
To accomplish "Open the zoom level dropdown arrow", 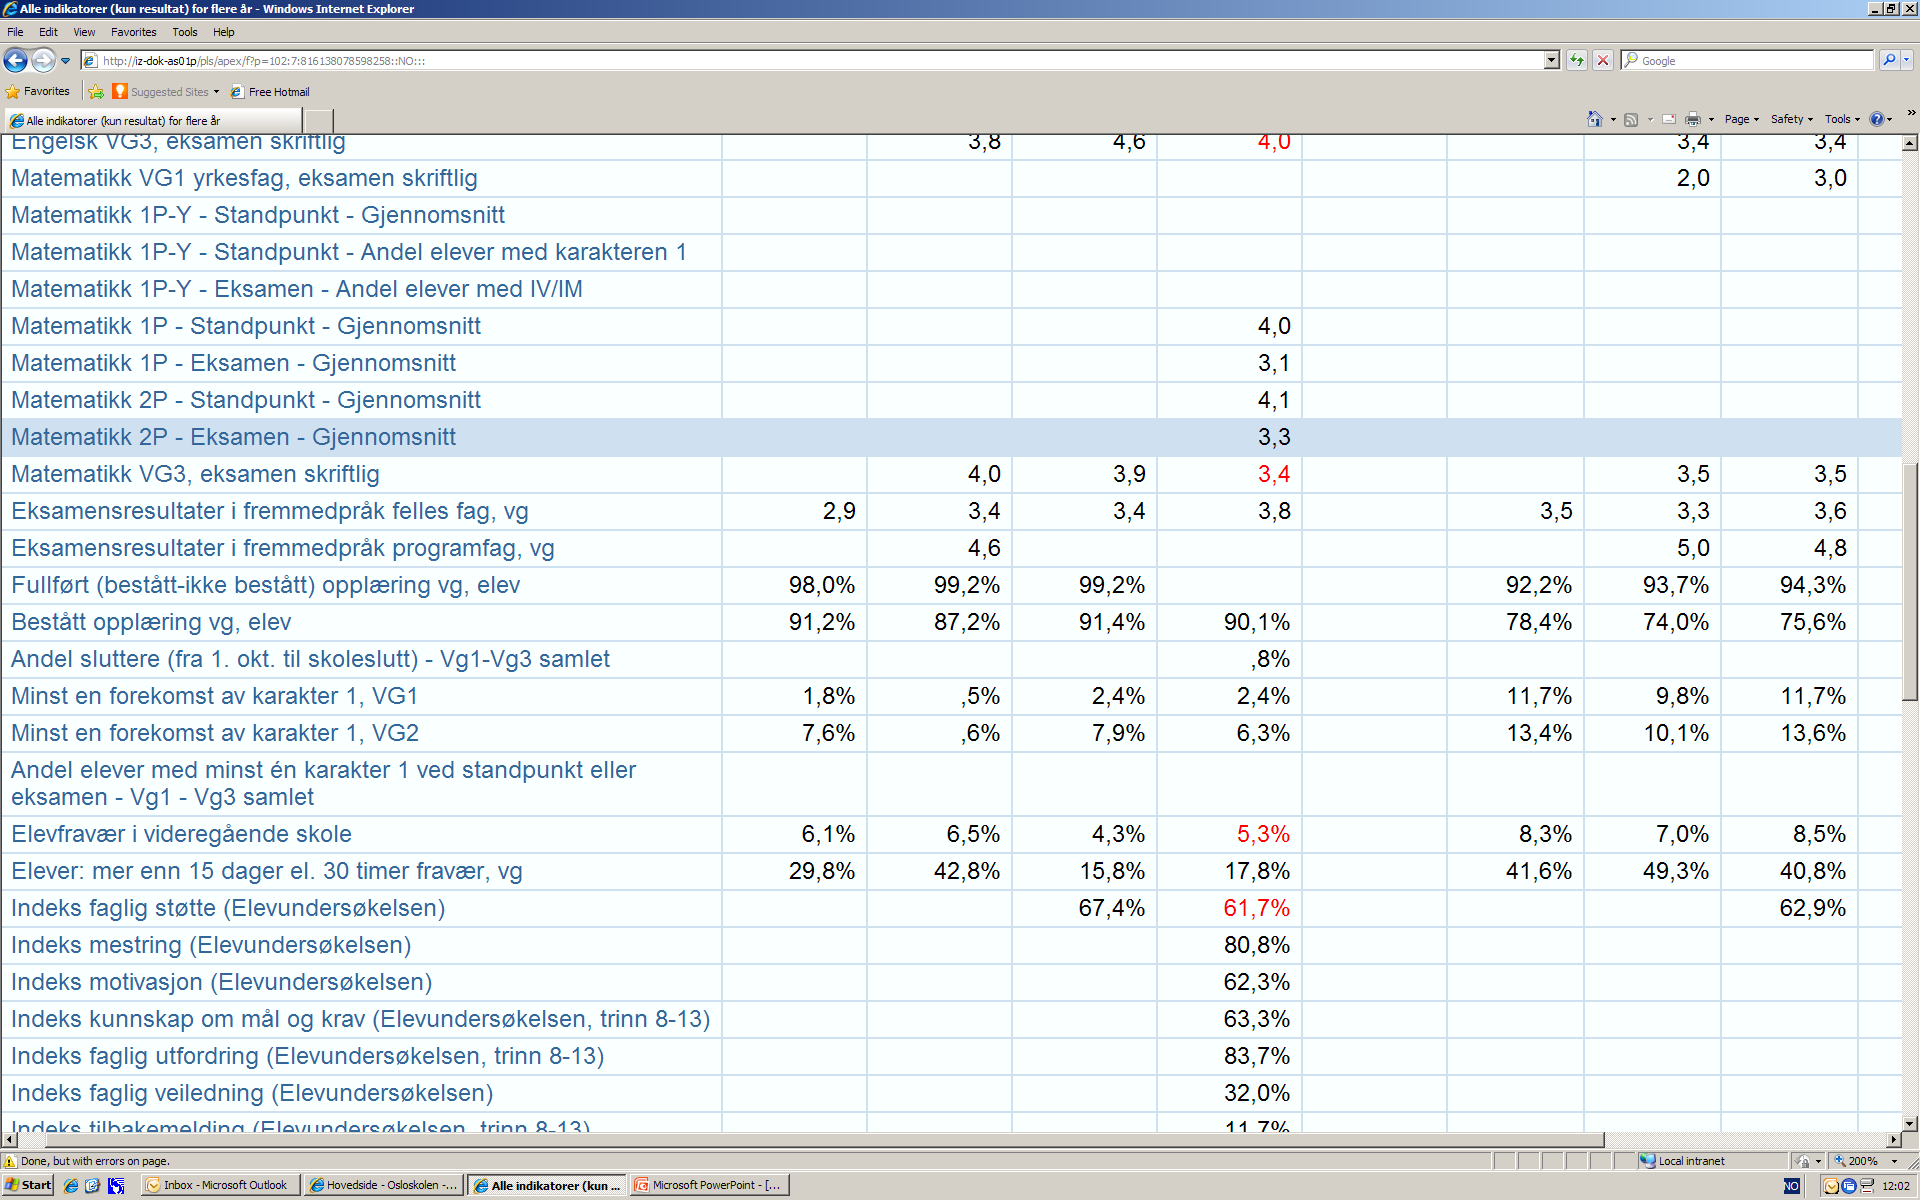I will [x=1894, y=1161].
